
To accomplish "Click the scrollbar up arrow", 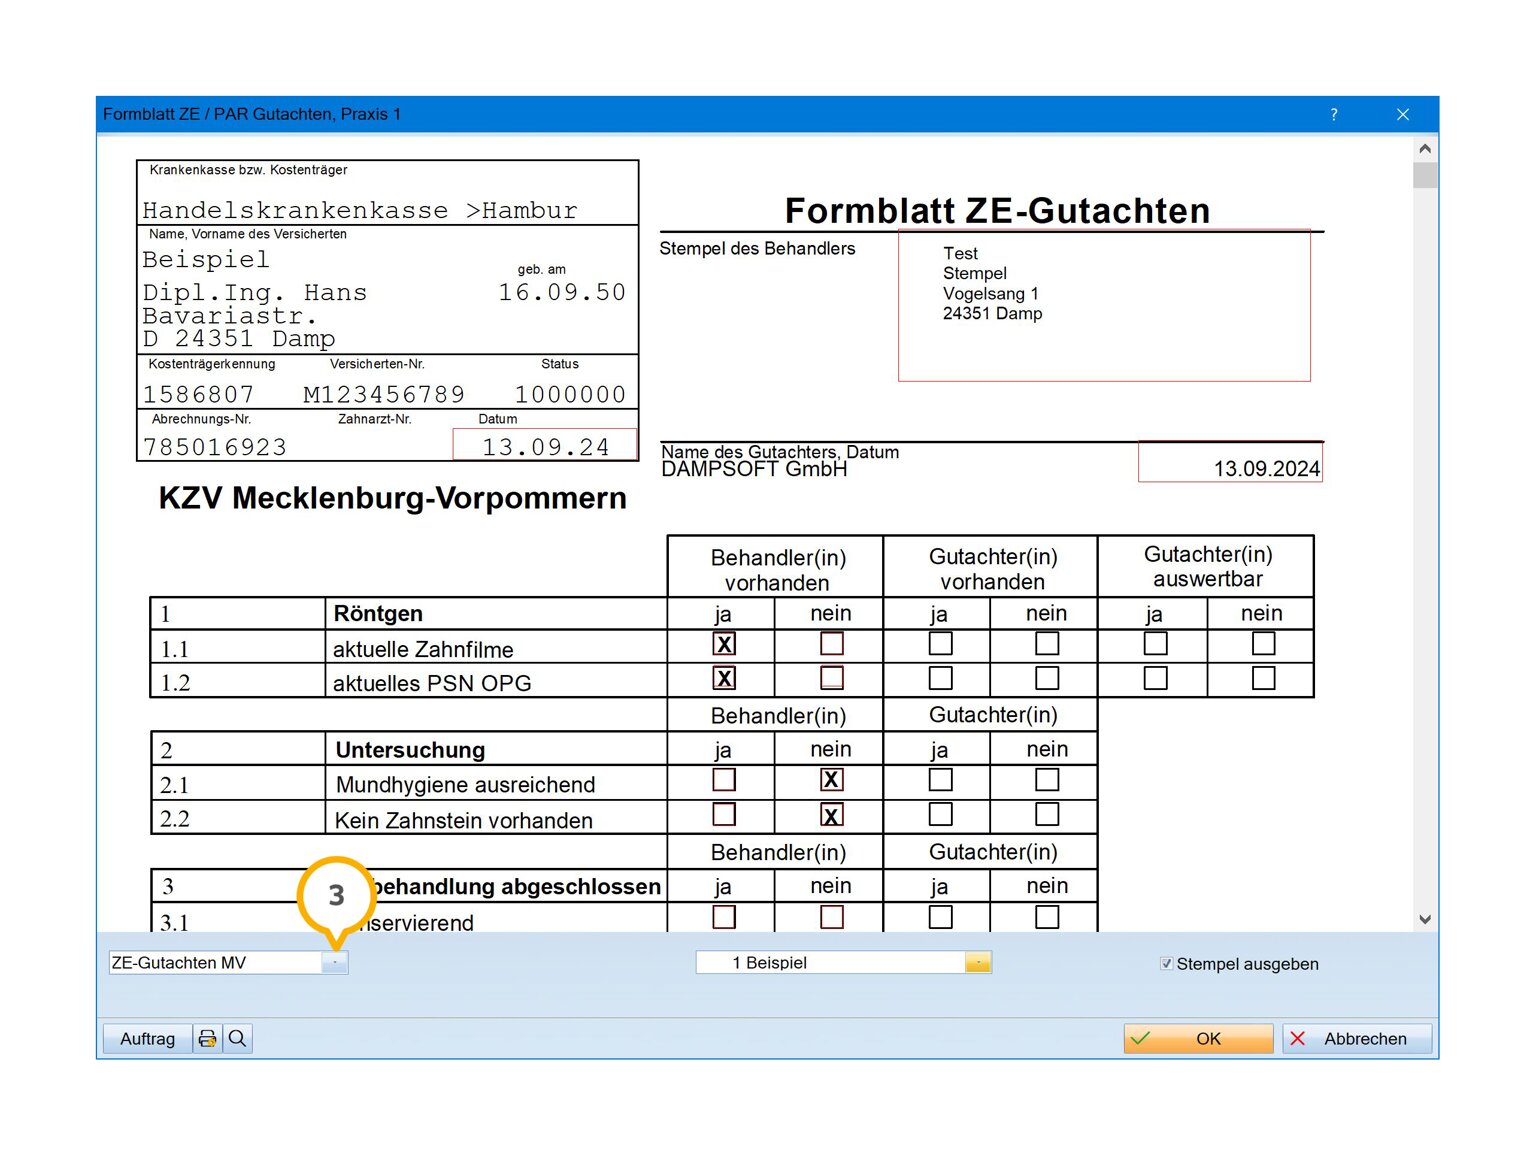I will click(1425, 148).
